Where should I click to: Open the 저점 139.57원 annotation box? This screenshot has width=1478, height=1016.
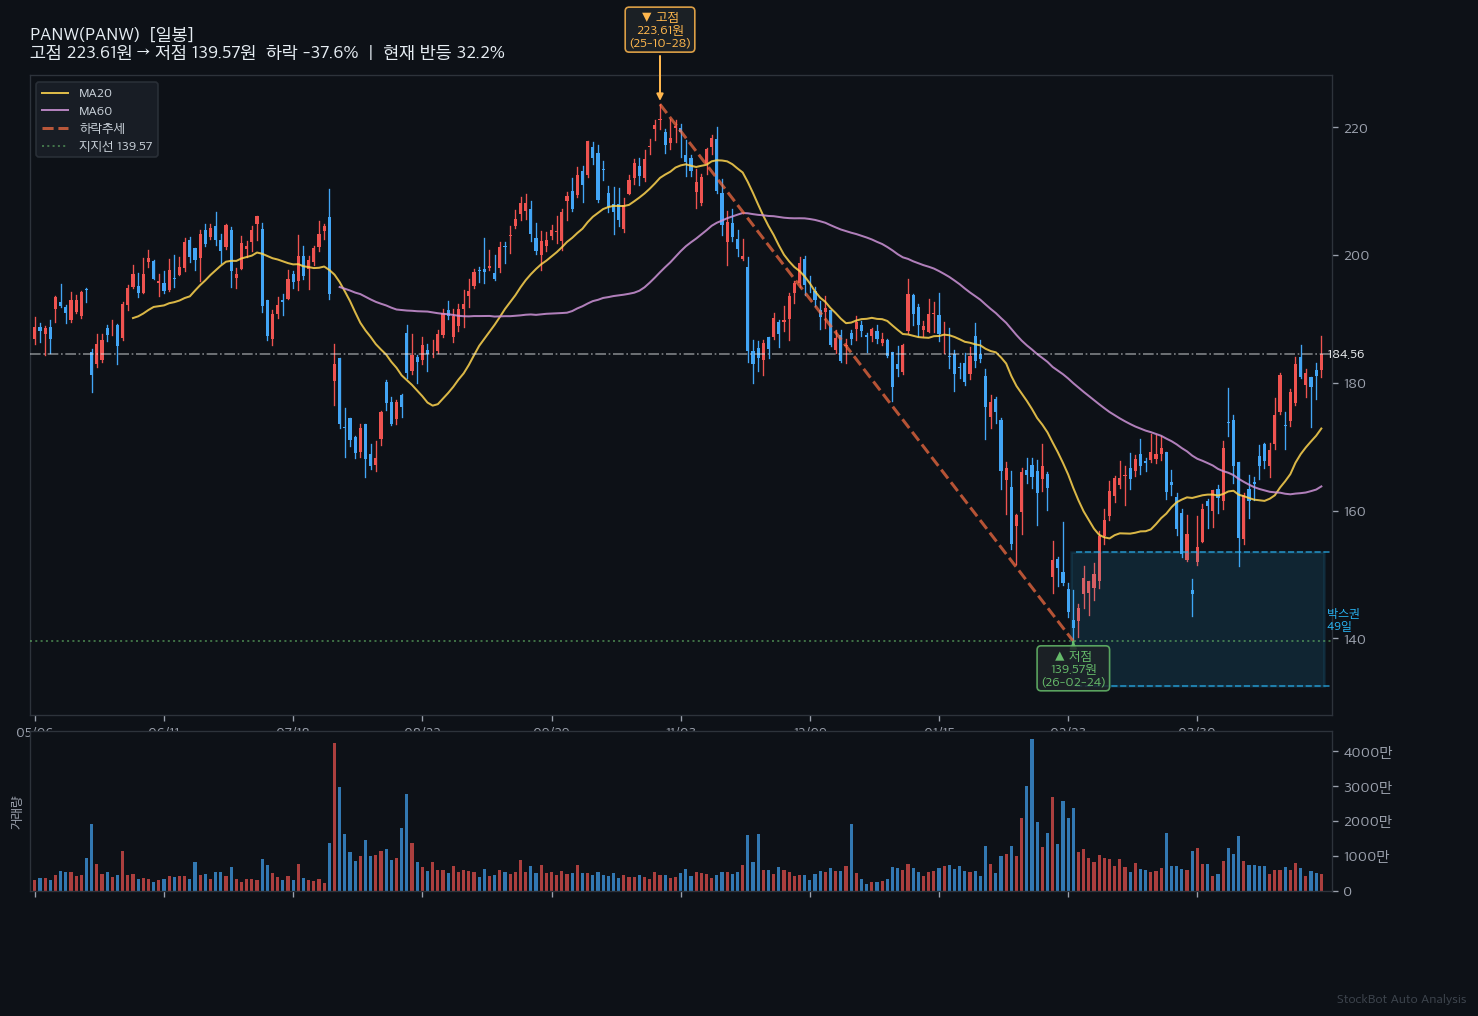(x=1073, y=668)
